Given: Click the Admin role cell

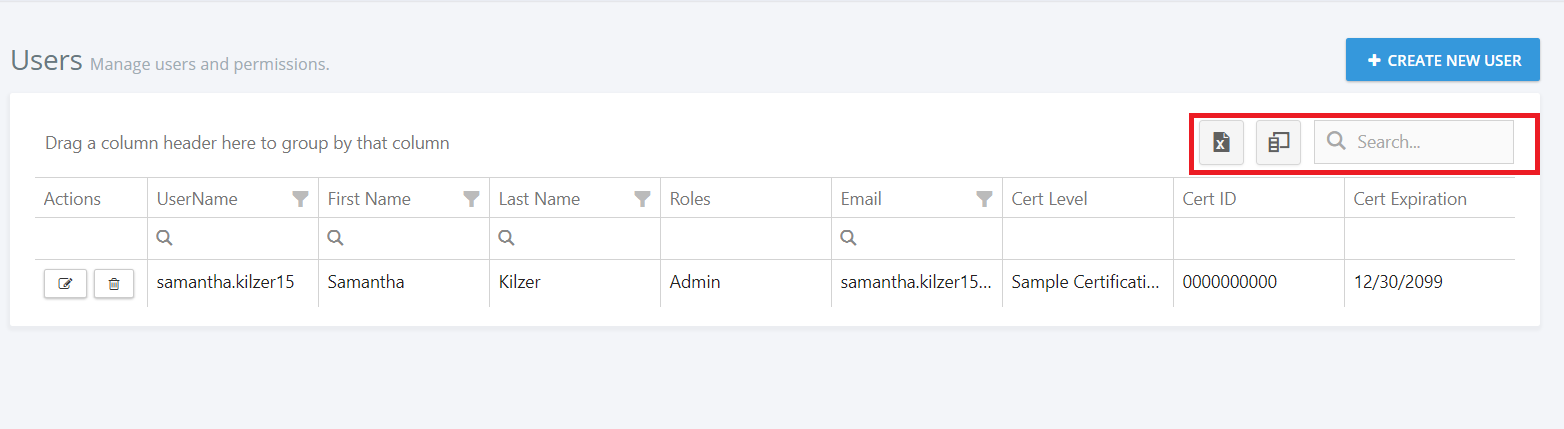Looking at the screenshot, I should [695, 282].
